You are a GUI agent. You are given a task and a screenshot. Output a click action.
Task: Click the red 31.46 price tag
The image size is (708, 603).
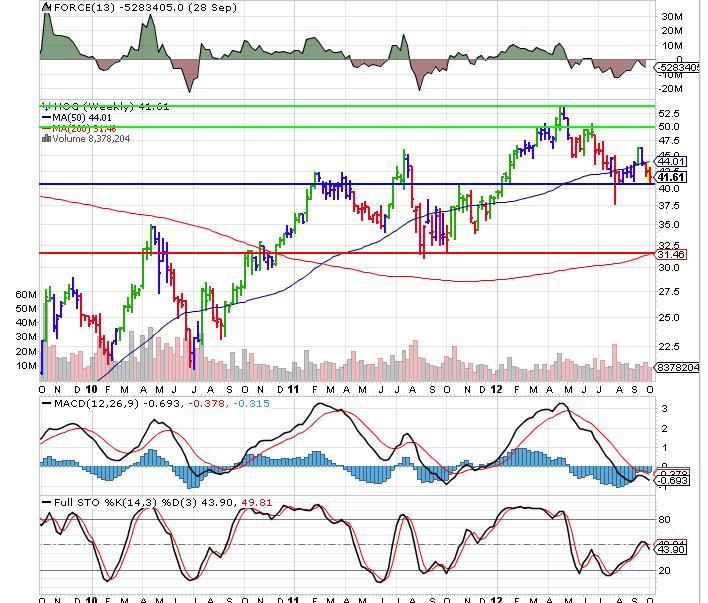click(x=671, y=255)
